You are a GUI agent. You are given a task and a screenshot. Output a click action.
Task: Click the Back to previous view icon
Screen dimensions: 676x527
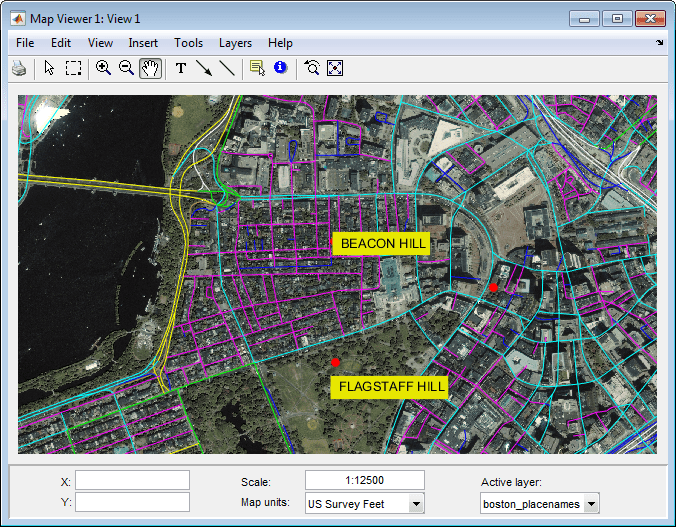[x=312, y=68]
